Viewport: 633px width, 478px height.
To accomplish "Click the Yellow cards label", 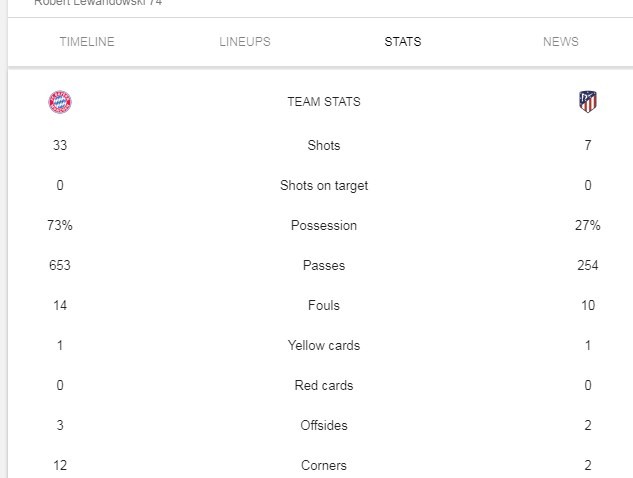I will coord(324,346).
